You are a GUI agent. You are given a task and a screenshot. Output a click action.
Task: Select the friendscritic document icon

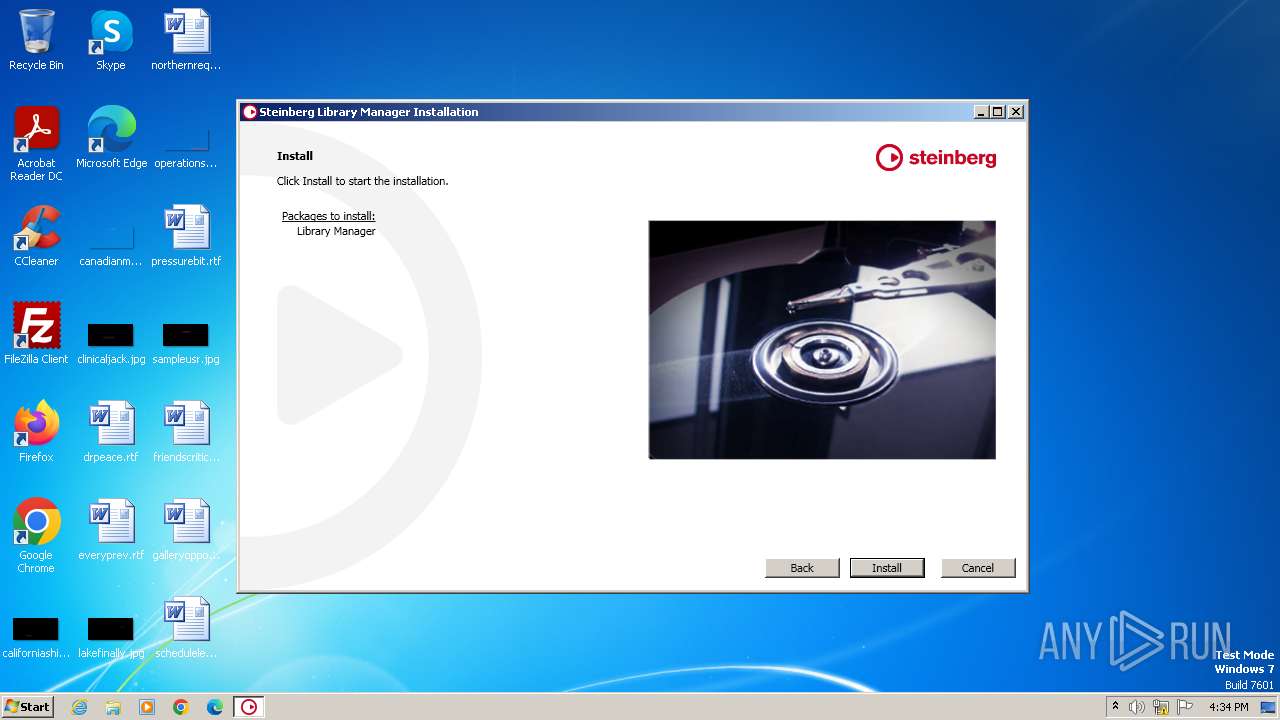pos(186,432)
